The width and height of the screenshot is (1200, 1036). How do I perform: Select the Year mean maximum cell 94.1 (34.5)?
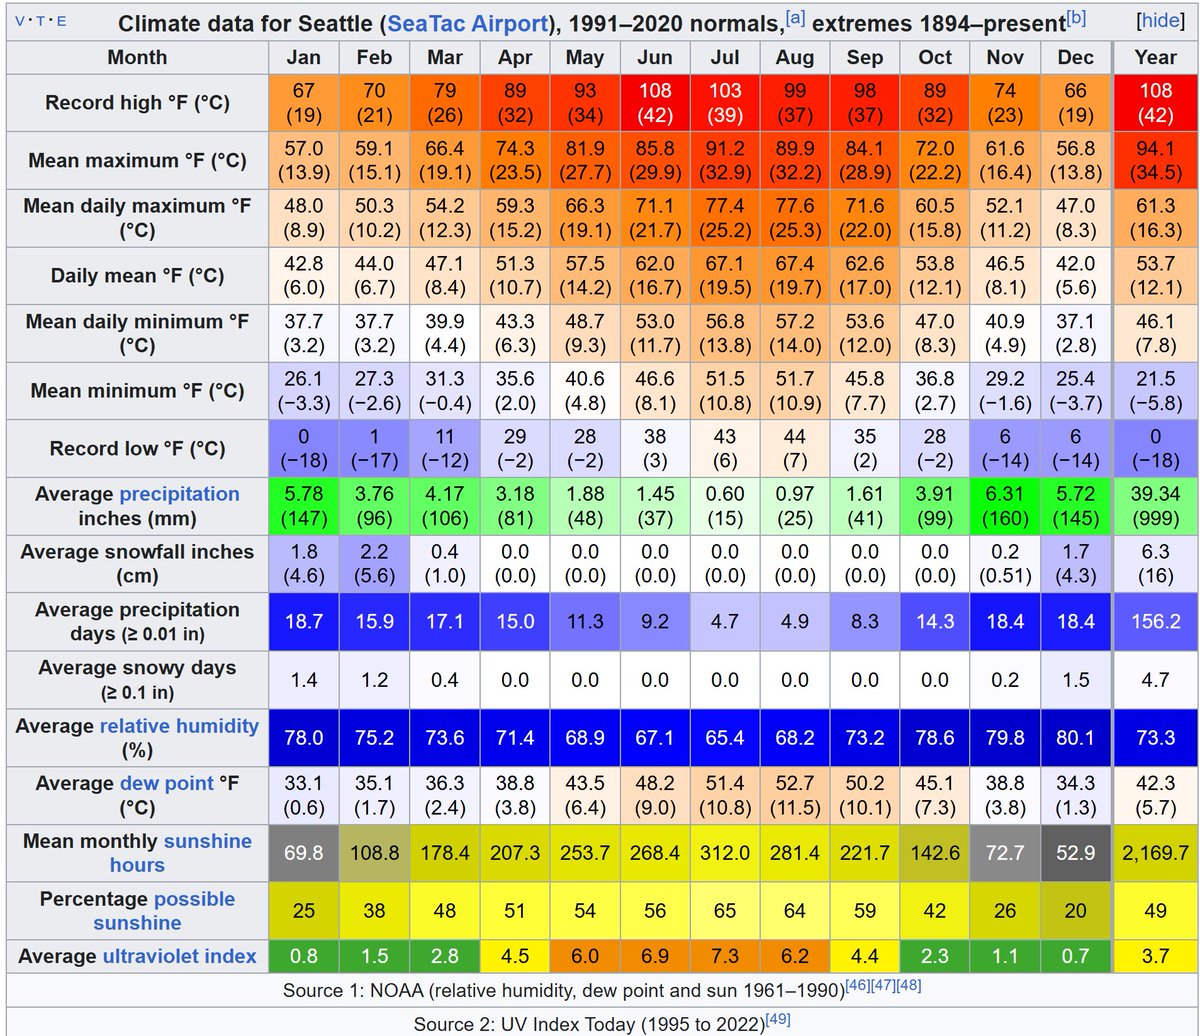(1155, 160)
